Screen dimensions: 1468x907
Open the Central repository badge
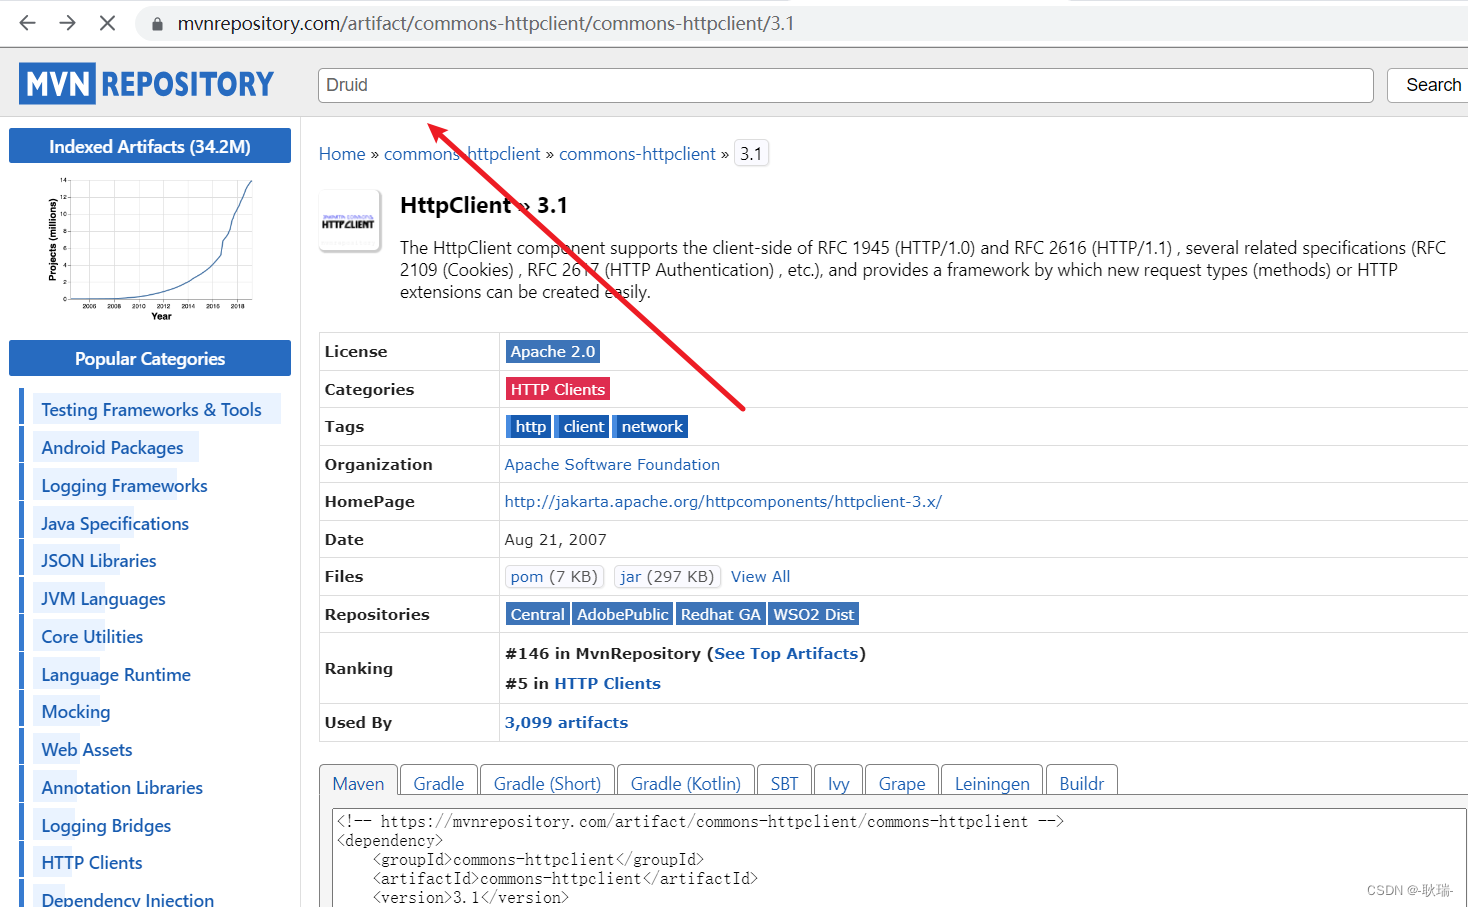pos(537,615)
